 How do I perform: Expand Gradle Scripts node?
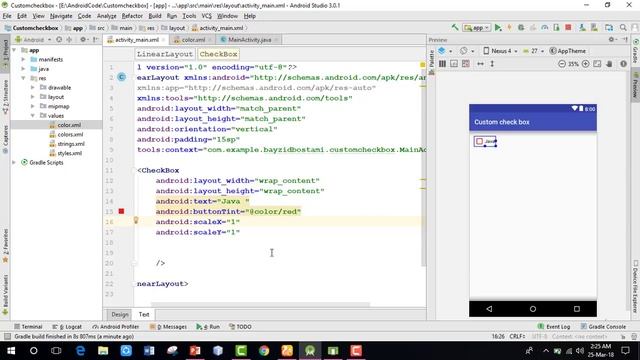(15, 162)
